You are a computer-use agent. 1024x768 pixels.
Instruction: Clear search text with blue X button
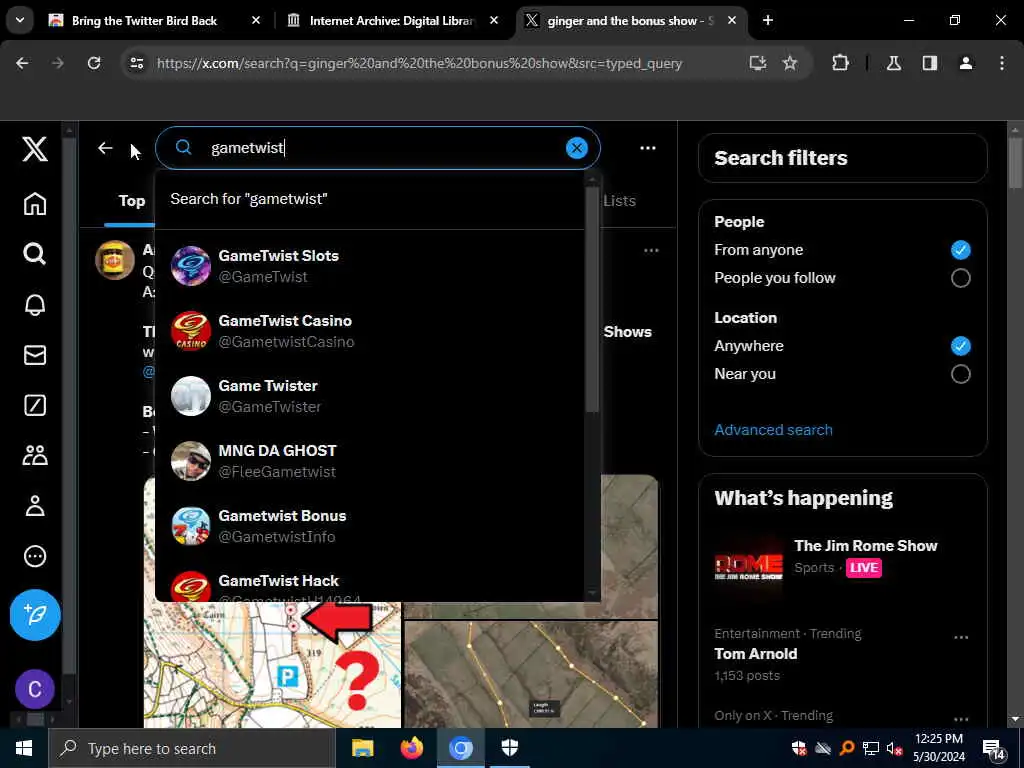pos(577,148)
